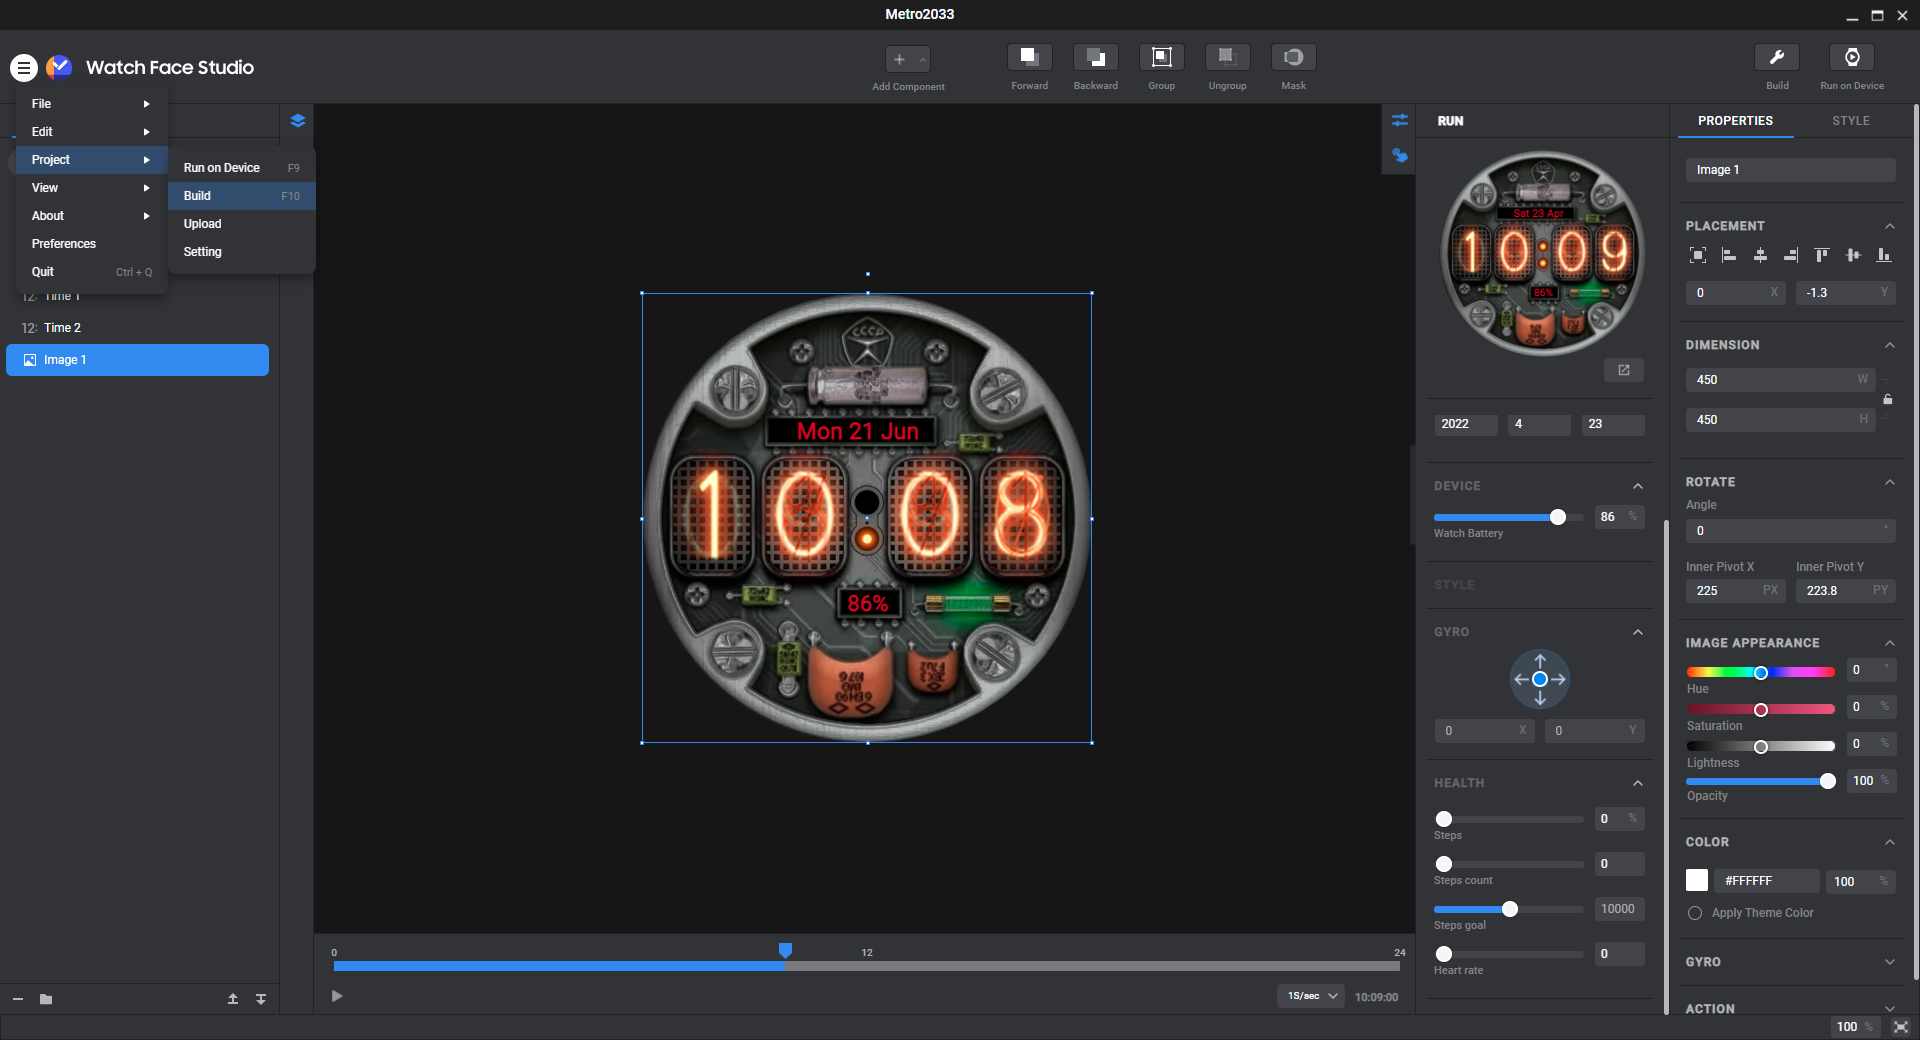Collapse the PLACEMENT section
Image resolution: width=1920 pixels, height=1040 pixels.
pos(1890,226)
